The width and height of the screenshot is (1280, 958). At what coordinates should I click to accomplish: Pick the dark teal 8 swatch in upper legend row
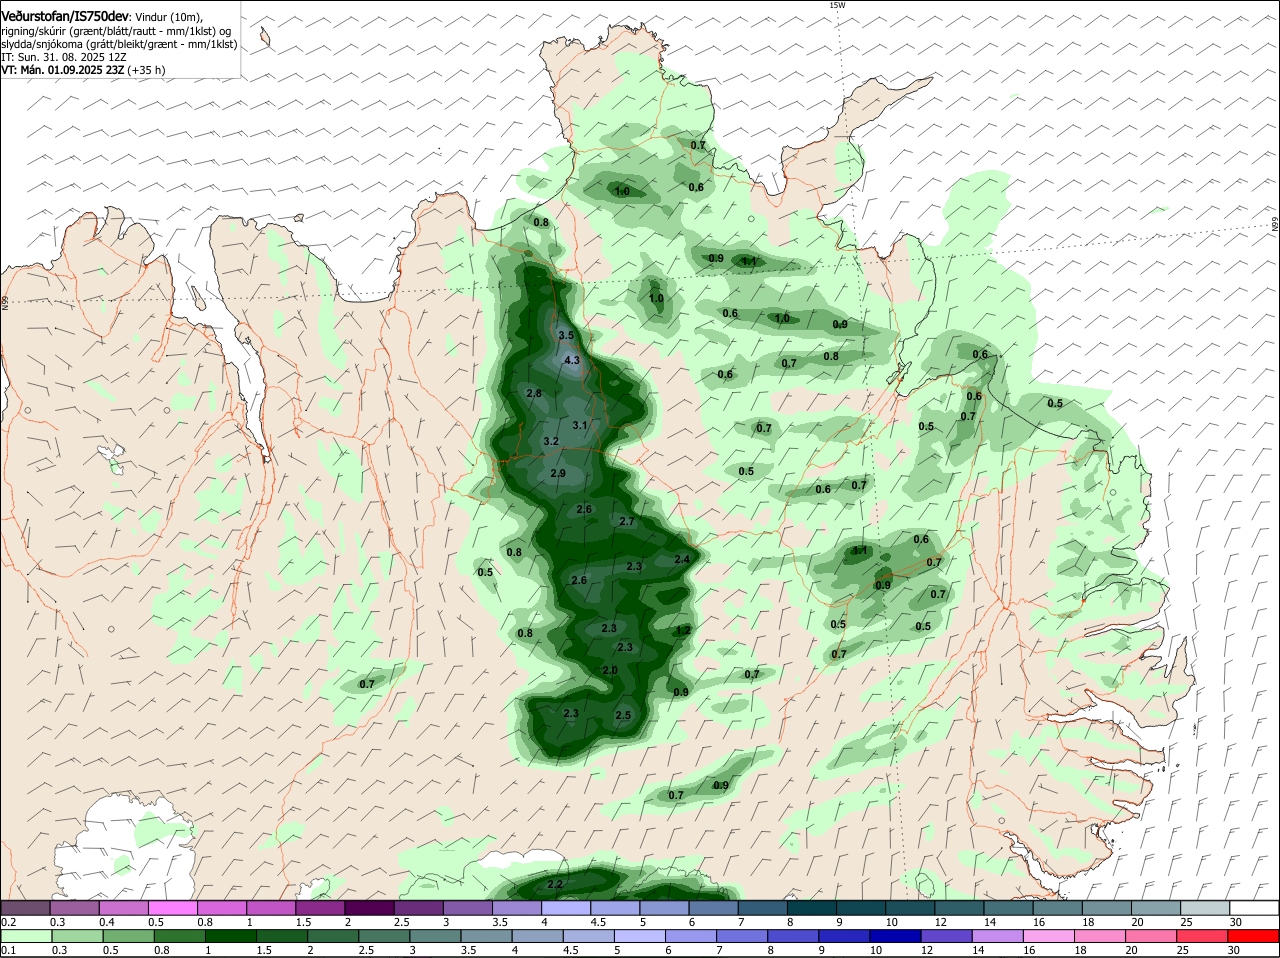(812, 907)
